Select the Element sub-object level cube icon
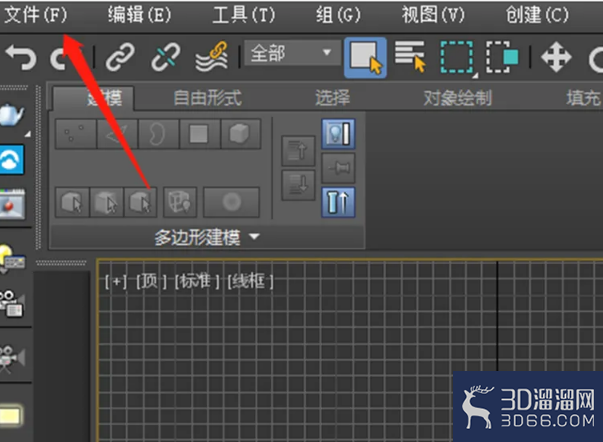 pos(241,134)
